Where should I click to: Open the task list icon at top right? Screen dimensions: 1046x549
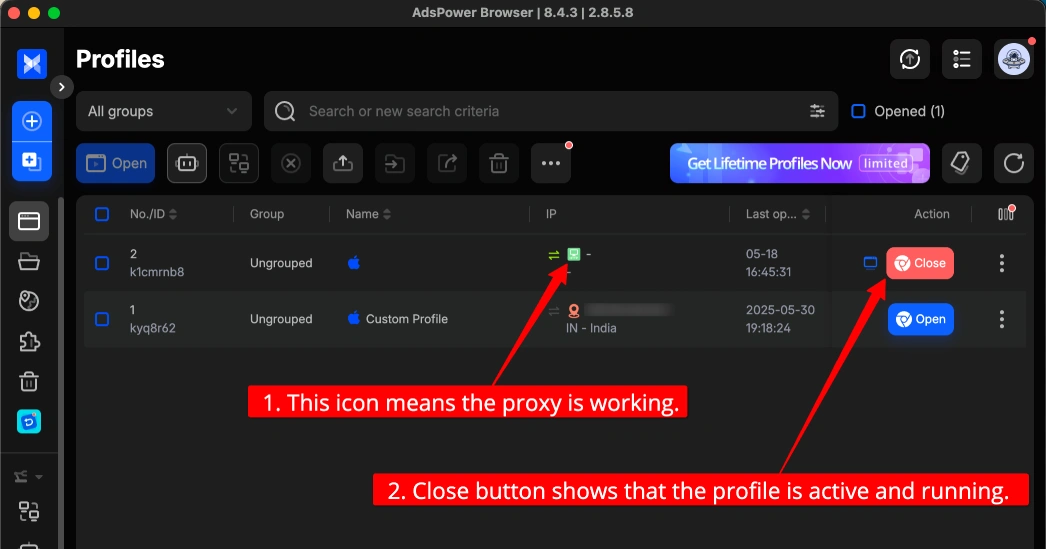click(x=961, y=59)
